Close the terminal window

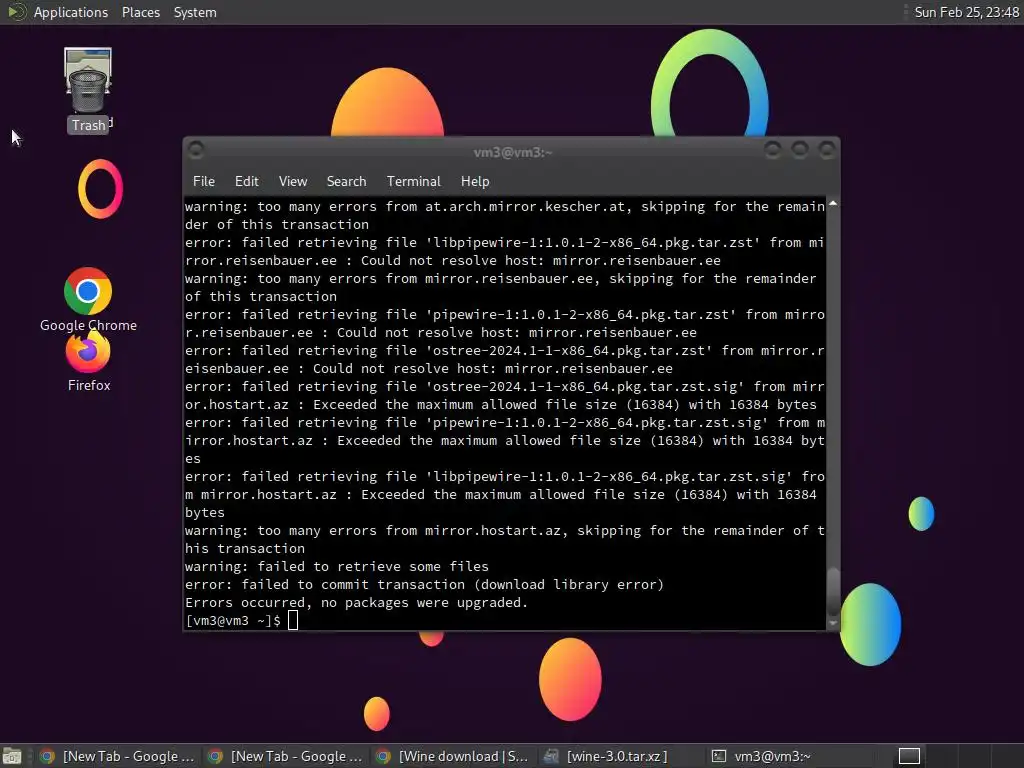tap(827, 151)
